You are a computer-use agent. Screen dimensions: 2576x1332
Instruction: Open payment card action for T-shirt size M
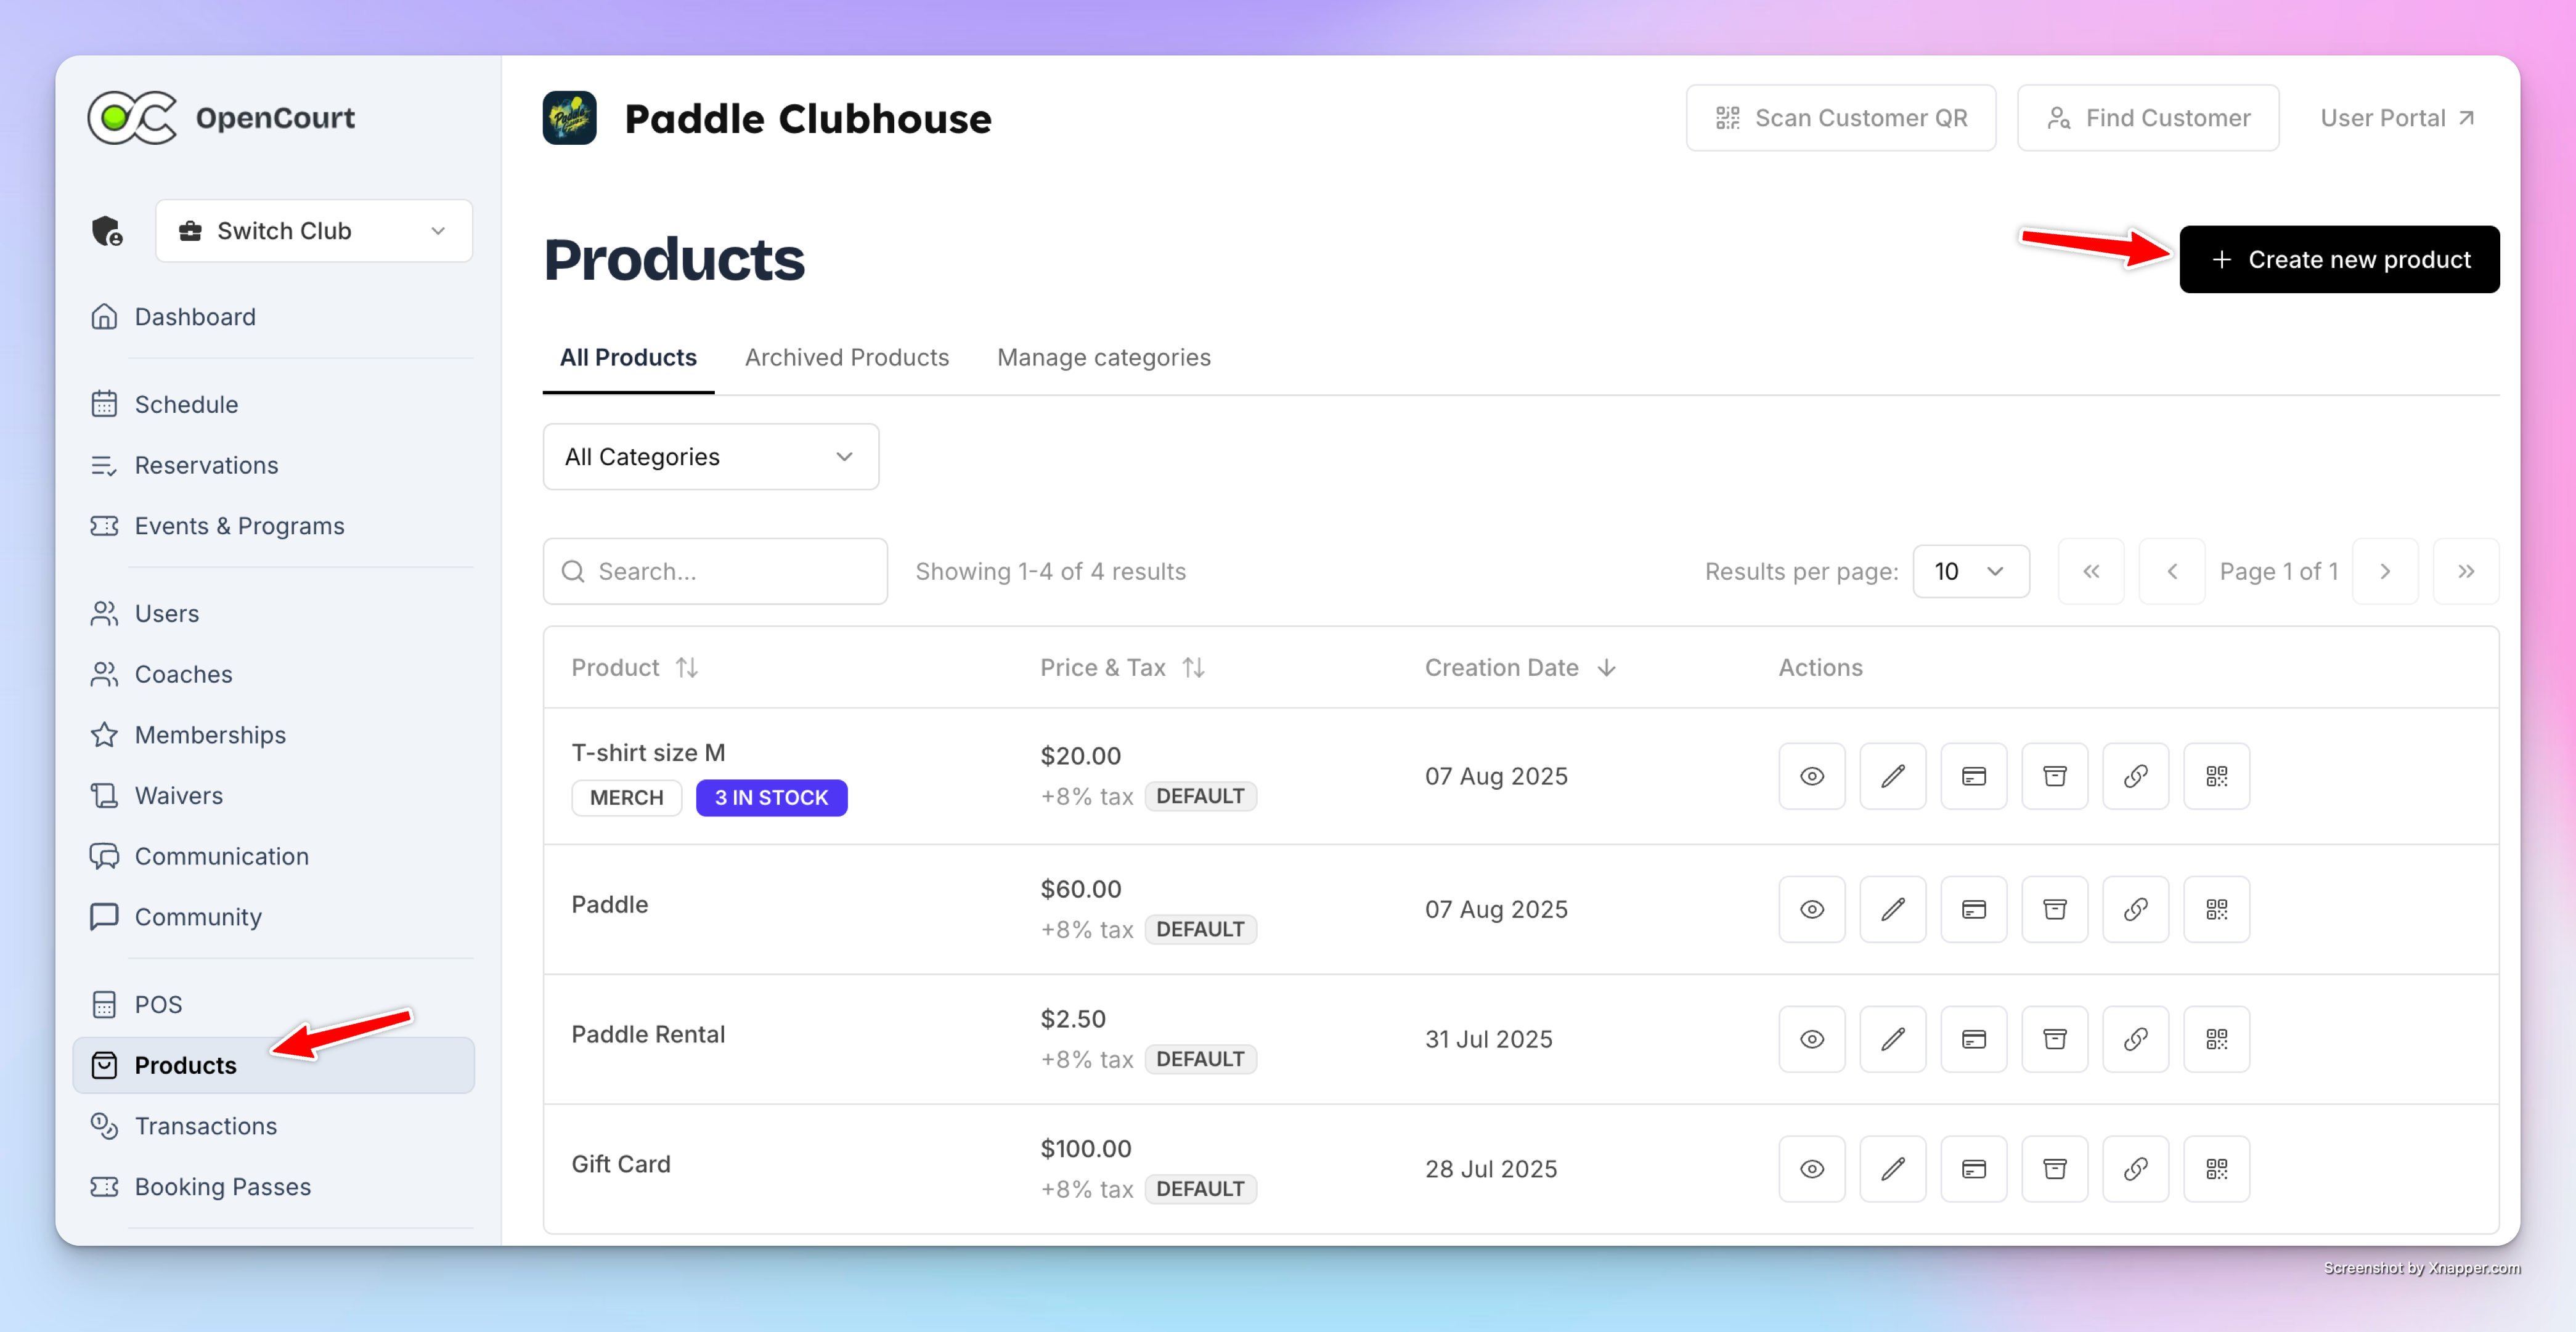pyautogui.click(x=1973, y=776)
